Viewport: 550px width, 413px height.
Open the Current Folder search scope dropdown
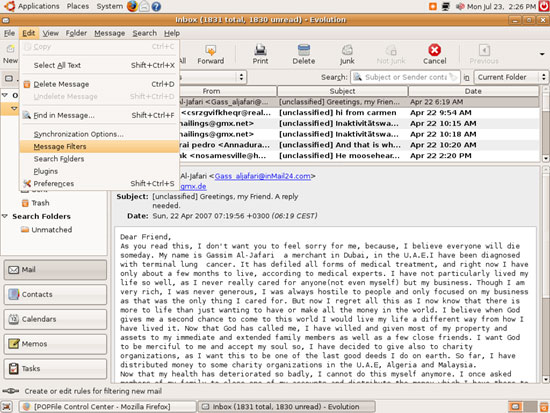tap(511, 77)
